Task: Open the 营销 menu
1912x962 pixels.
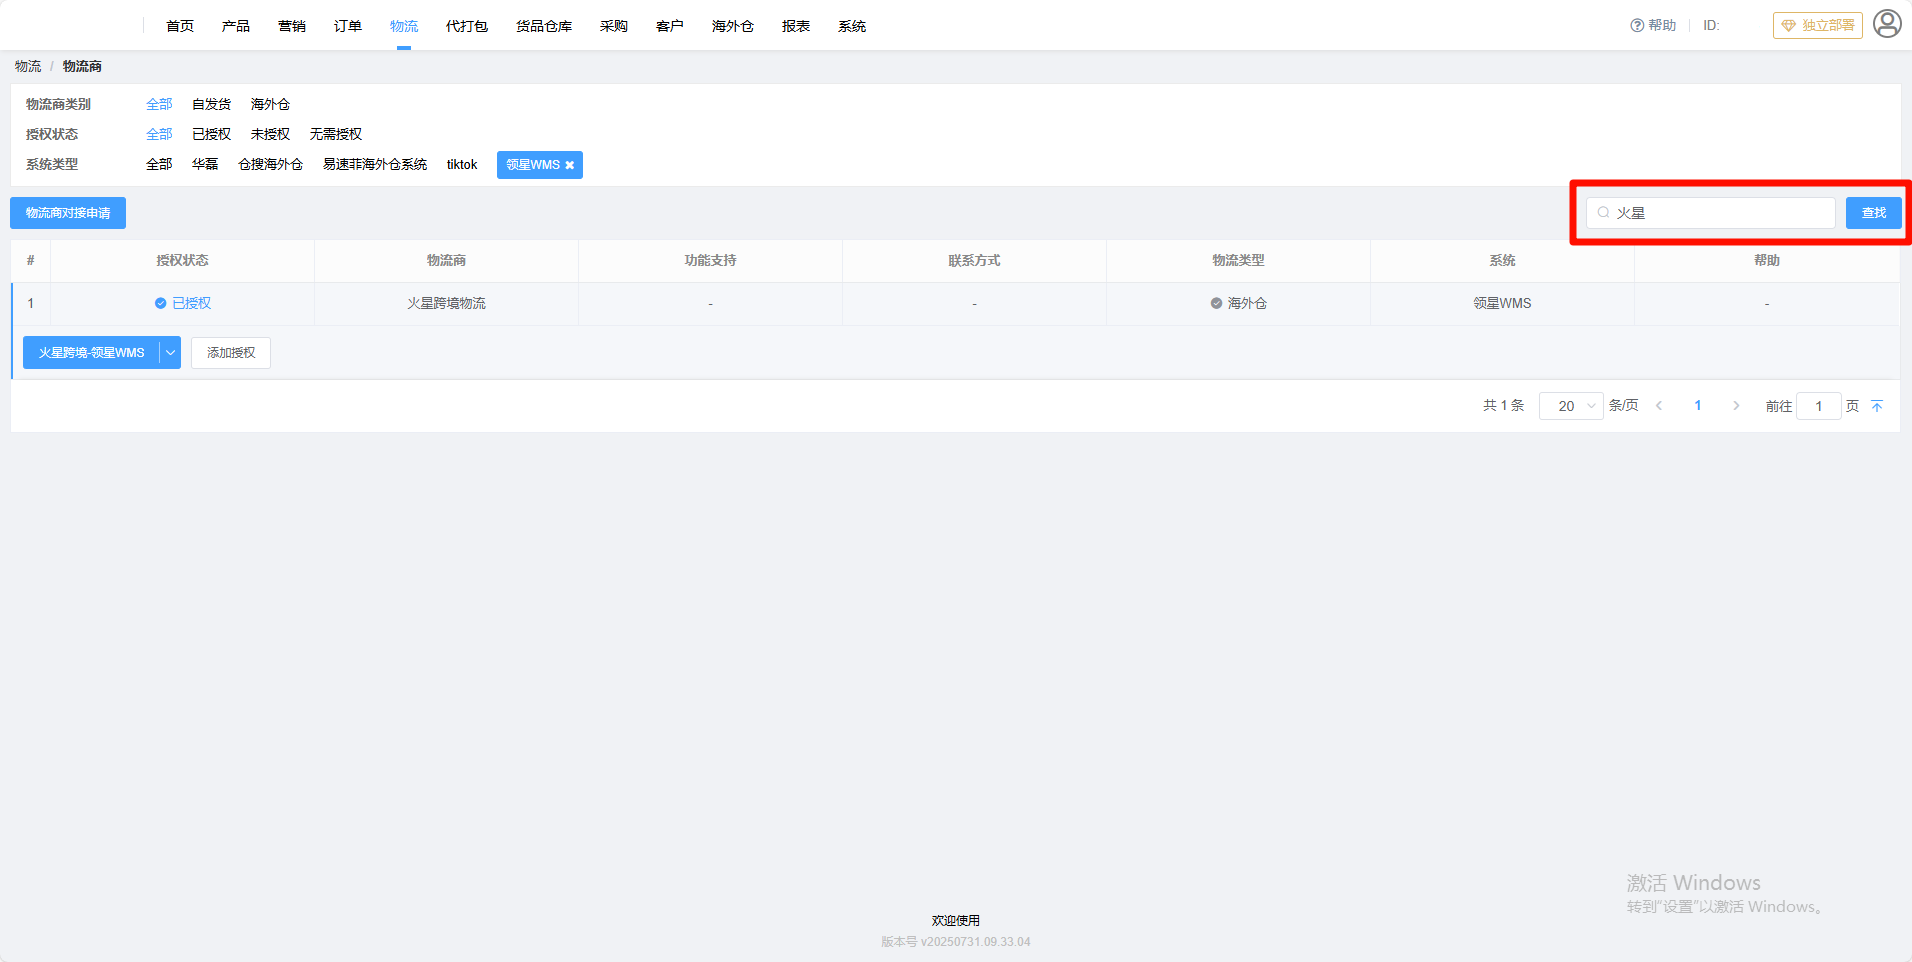Action: pyautogui.click(x=292, y=26)
